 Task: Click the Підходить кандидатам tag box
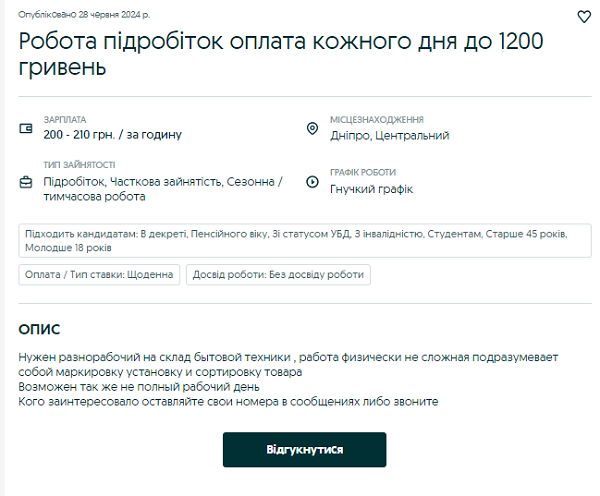304,240
